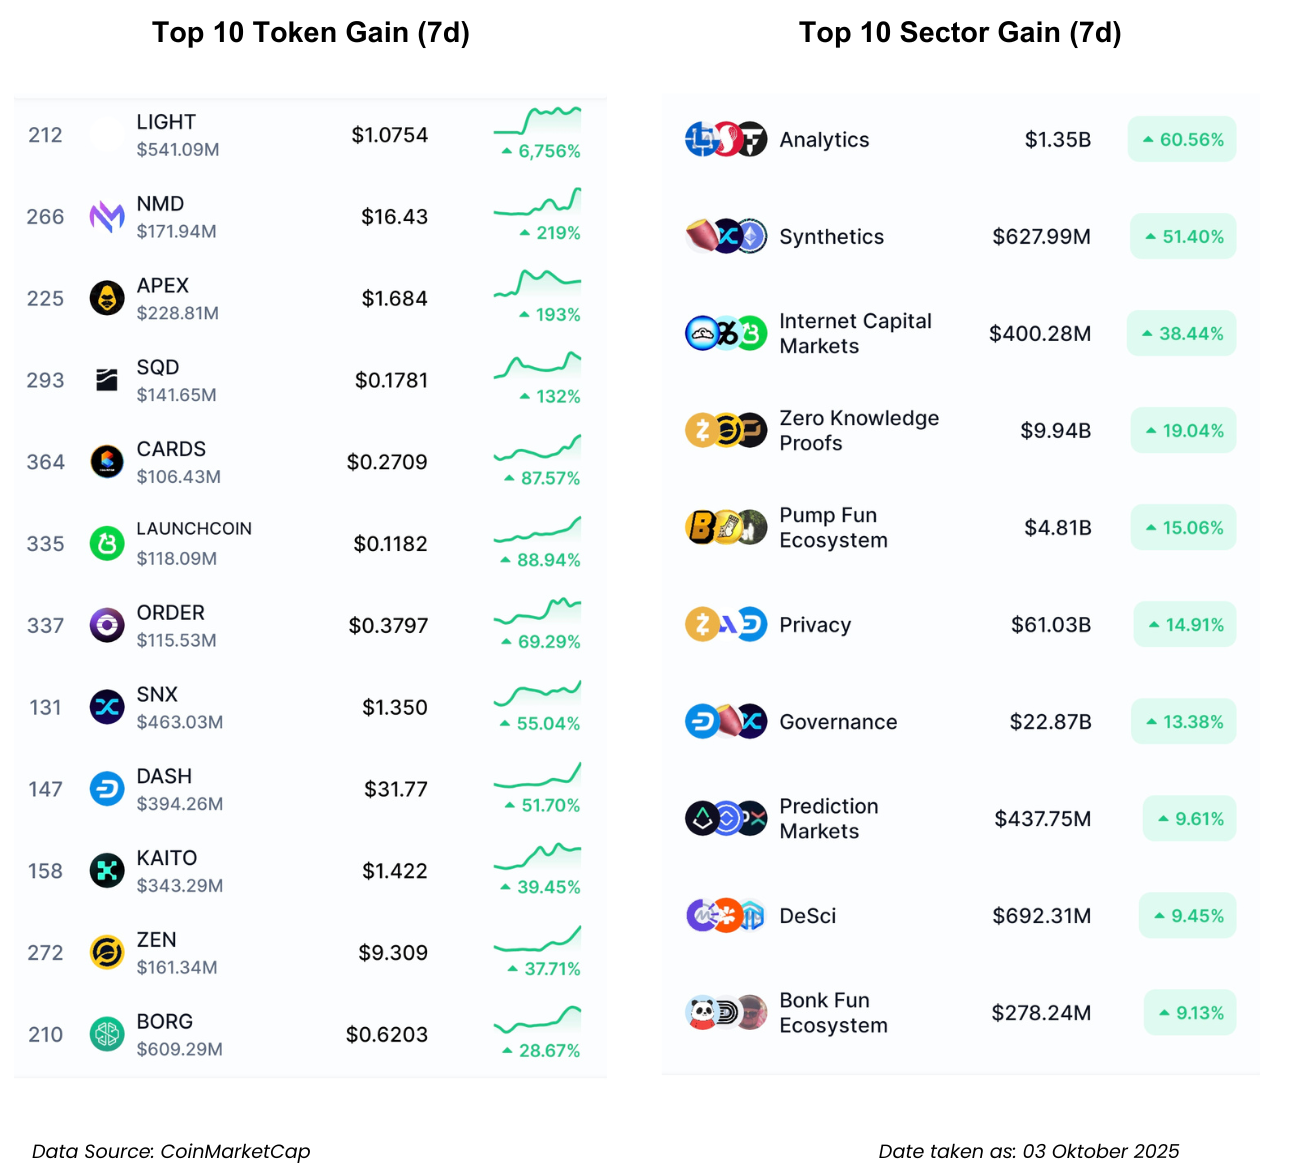Click the CARDS token logo icon
Viewport: 1289px width, 1171px height.
[x=107, y=462]
